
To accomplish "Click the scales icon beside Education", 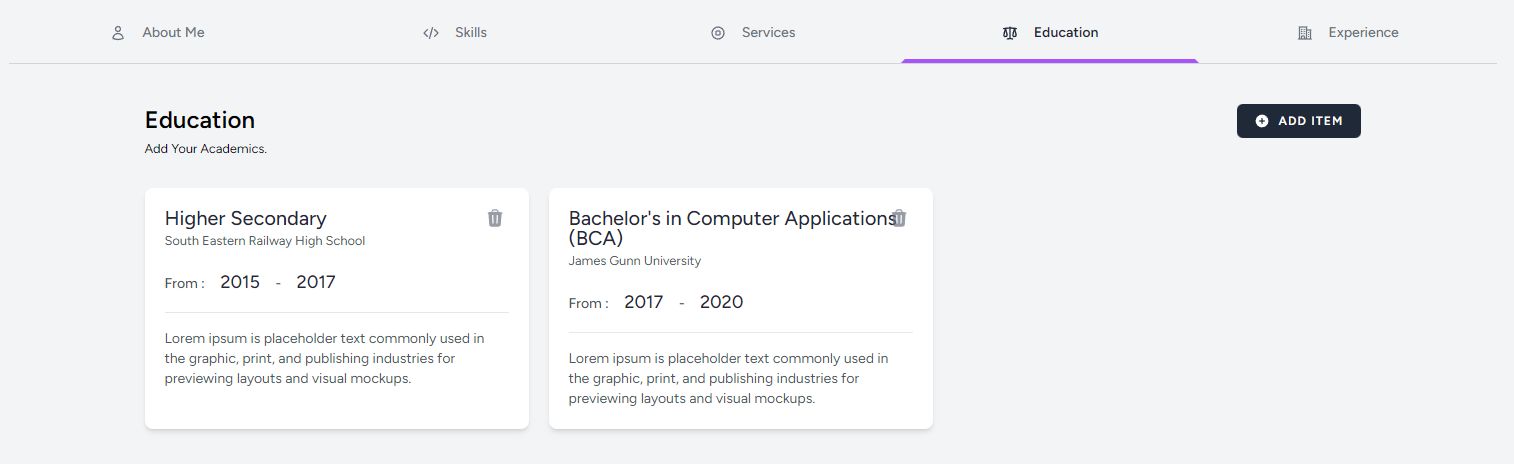I will 1009,33.
